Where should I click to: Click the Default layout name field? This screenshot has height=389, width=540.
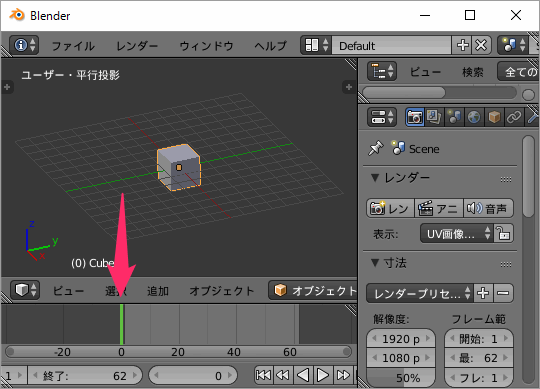(391, 45)
